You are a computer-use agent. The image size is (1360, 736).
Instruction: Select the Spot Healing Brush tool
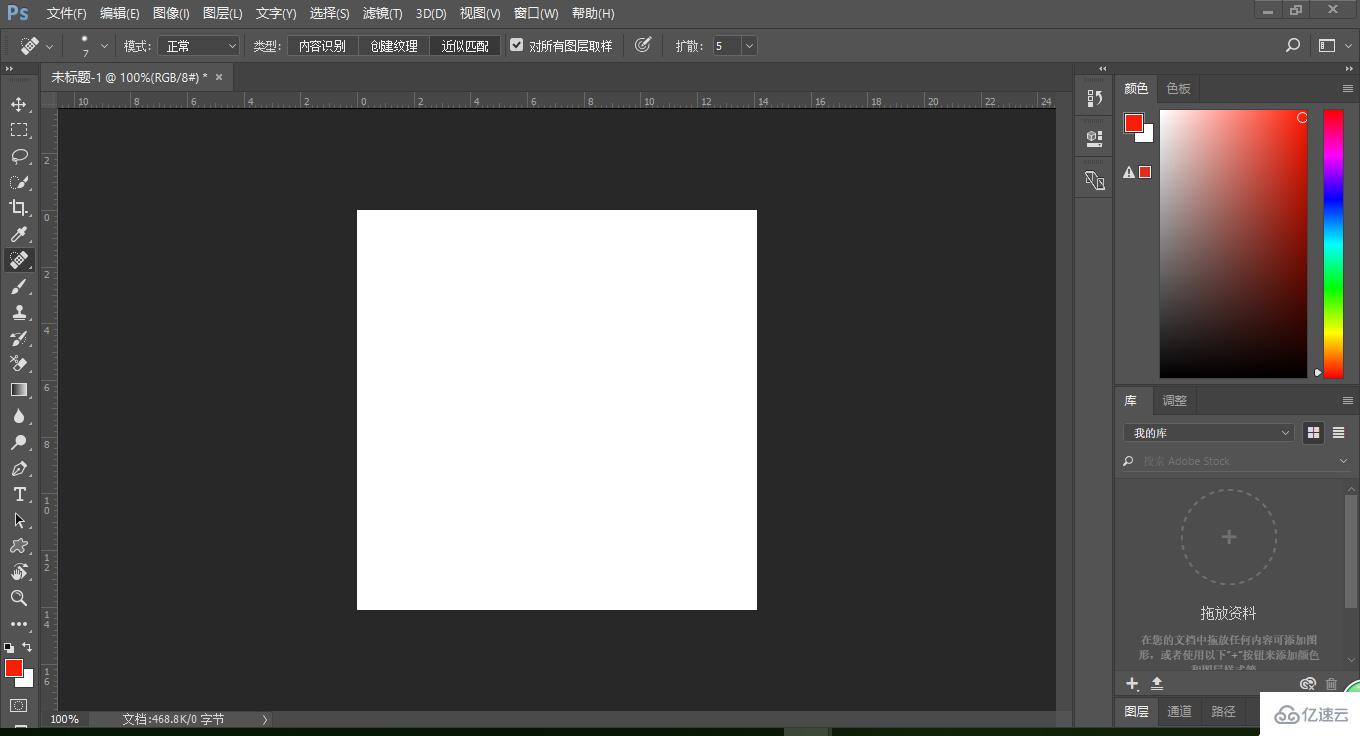click(19, 260)
